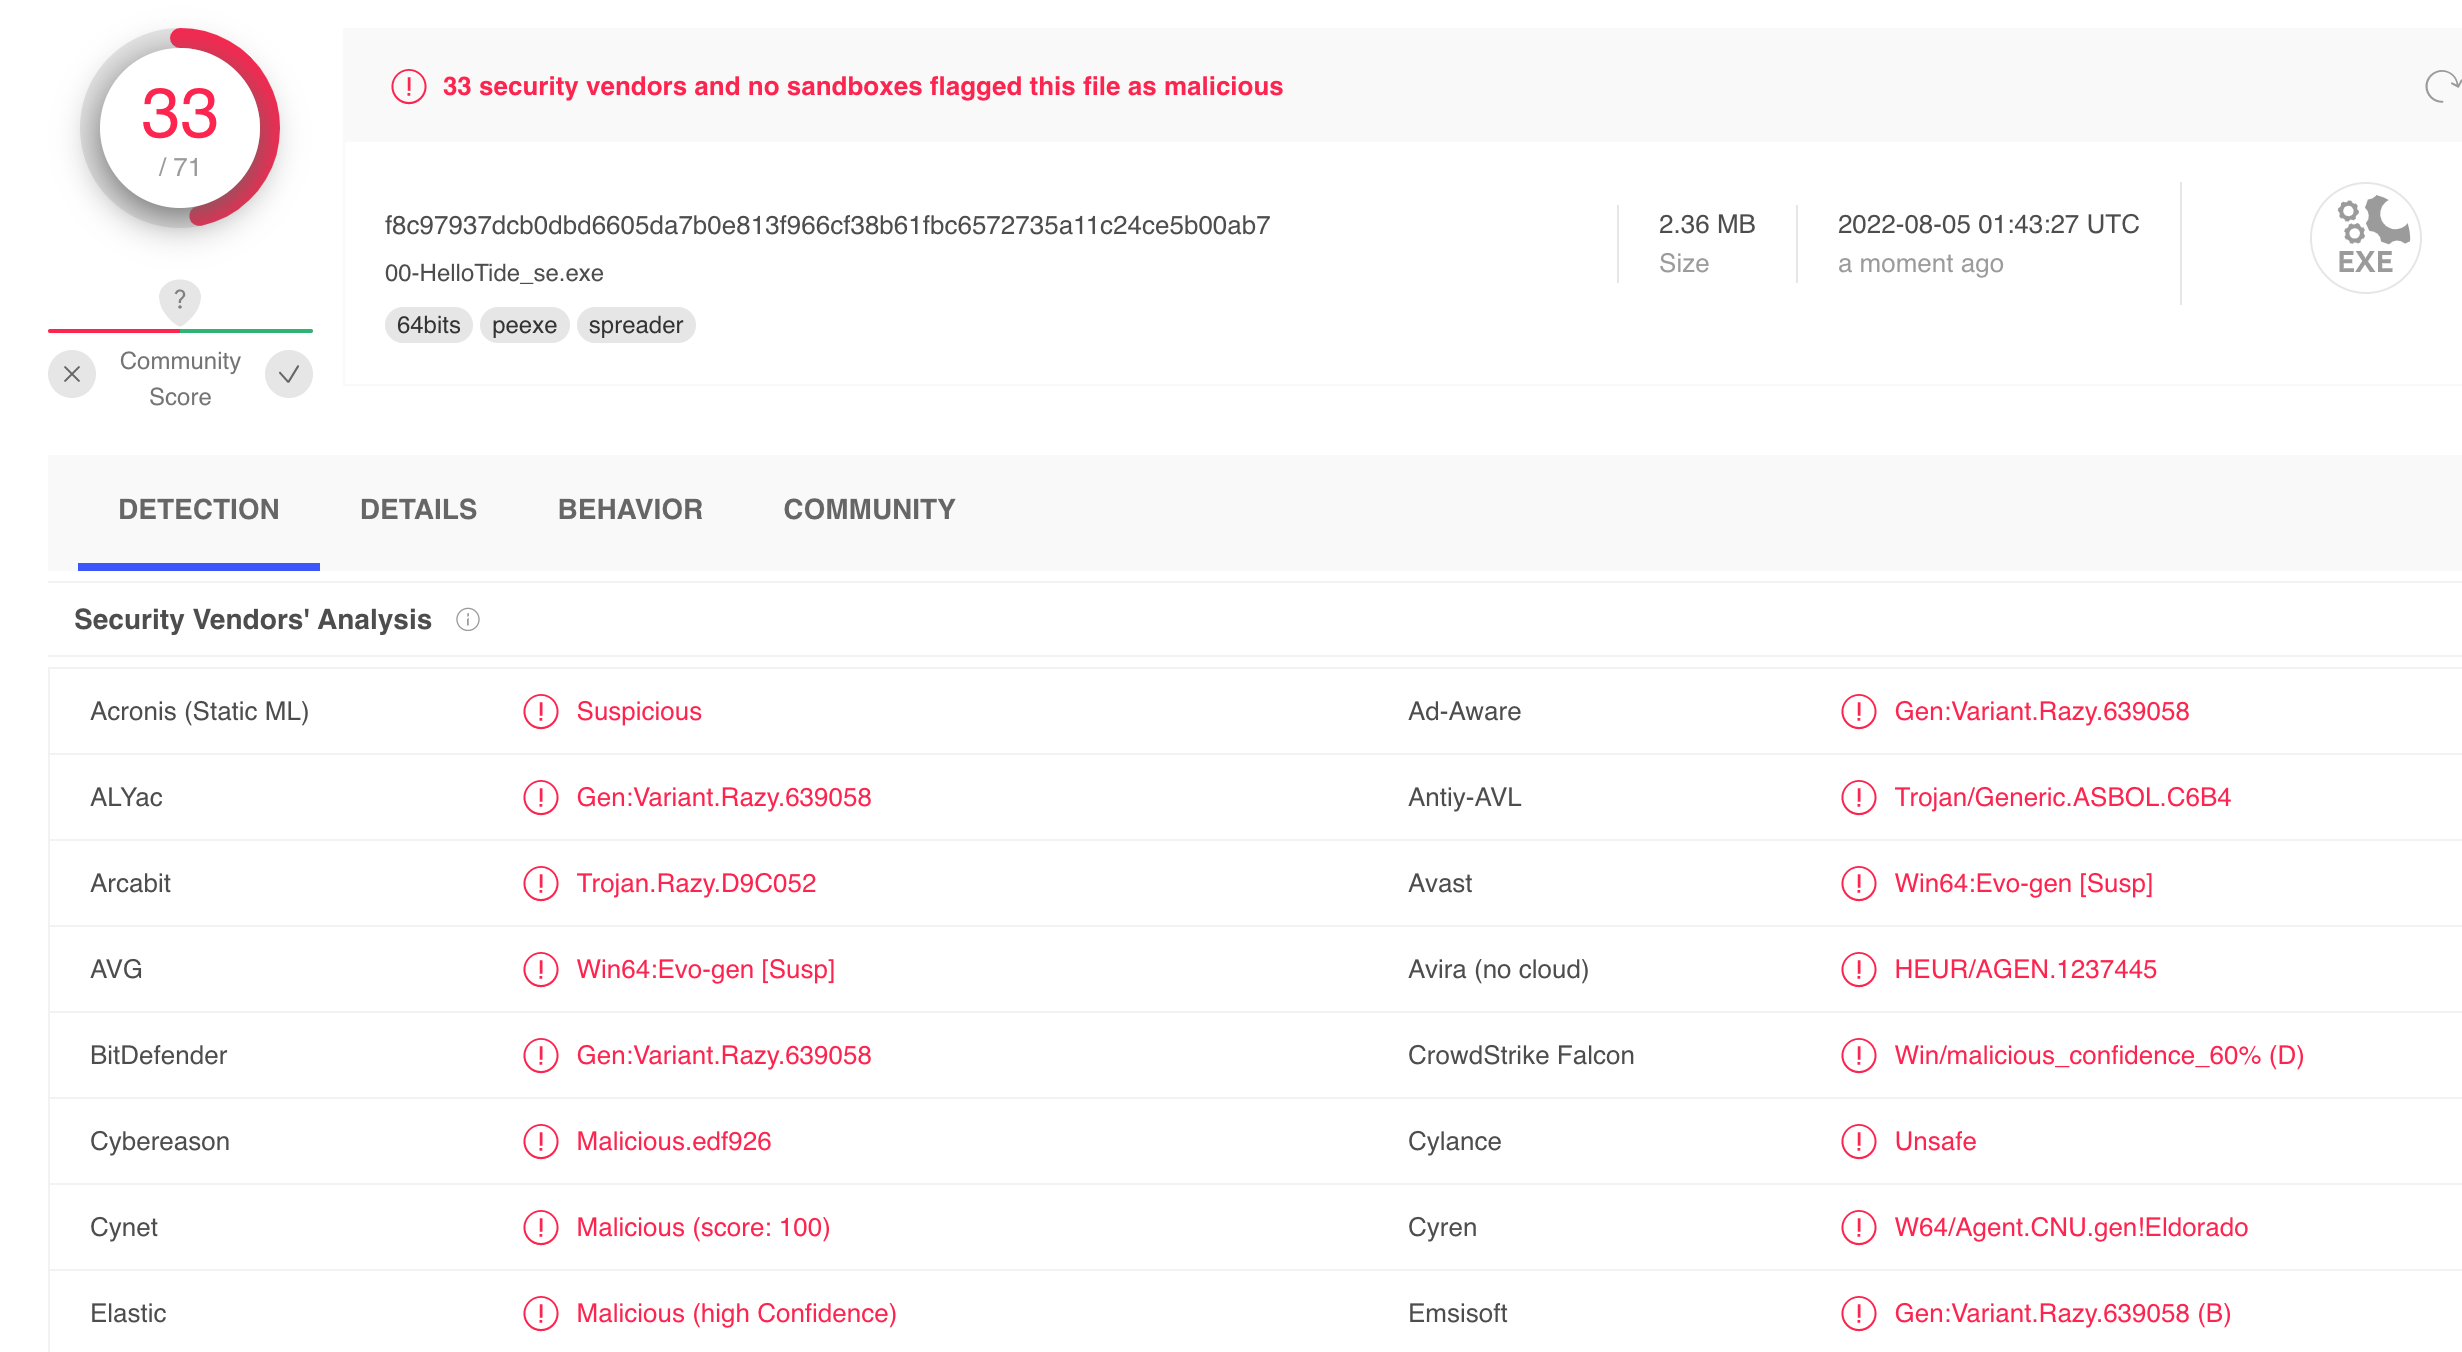Switch to the DETAILS tab
The height and width of the screenshot is (1352, 2462).
tap(418, 510)
